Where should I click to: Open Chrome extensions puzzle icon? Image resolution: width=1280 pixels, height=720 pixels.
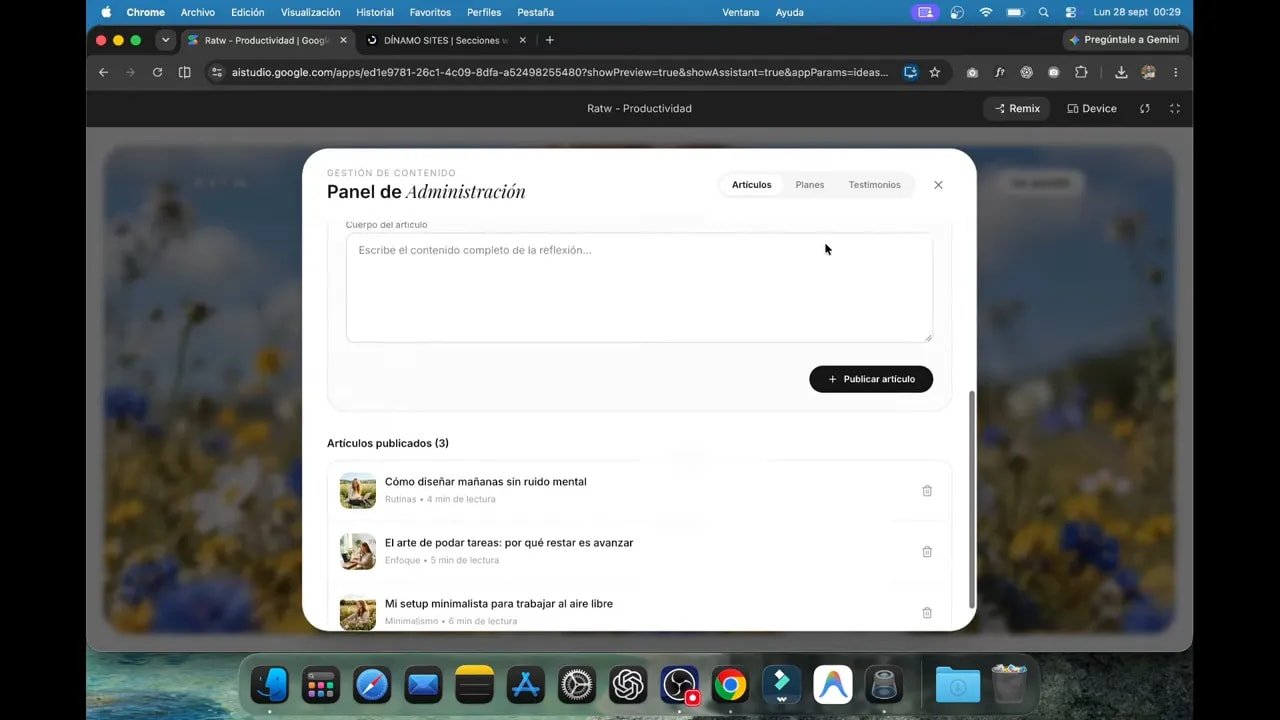tap(1081, 72)
